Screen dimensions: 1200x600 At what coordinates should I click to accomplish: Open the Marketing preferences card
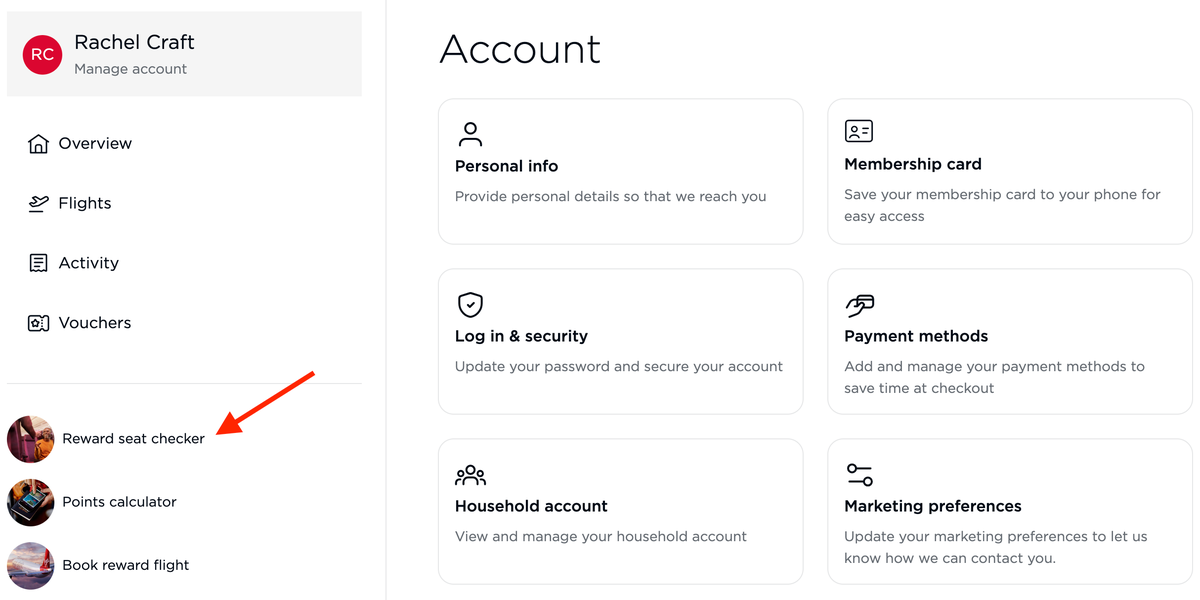click(x=1009, y=511)
